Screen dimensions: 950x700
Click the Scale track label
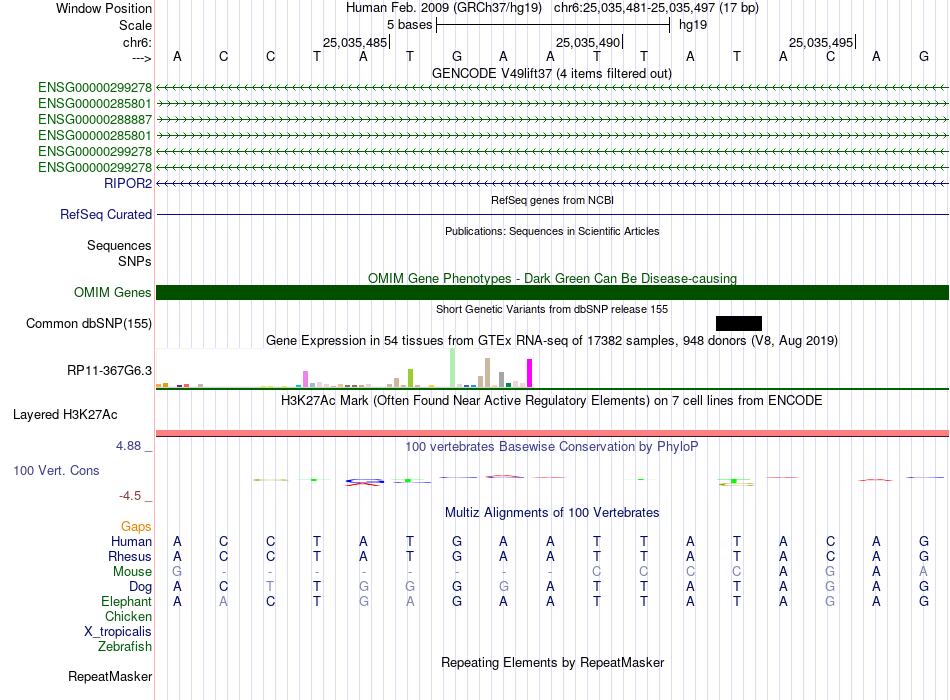click(135, 25)
